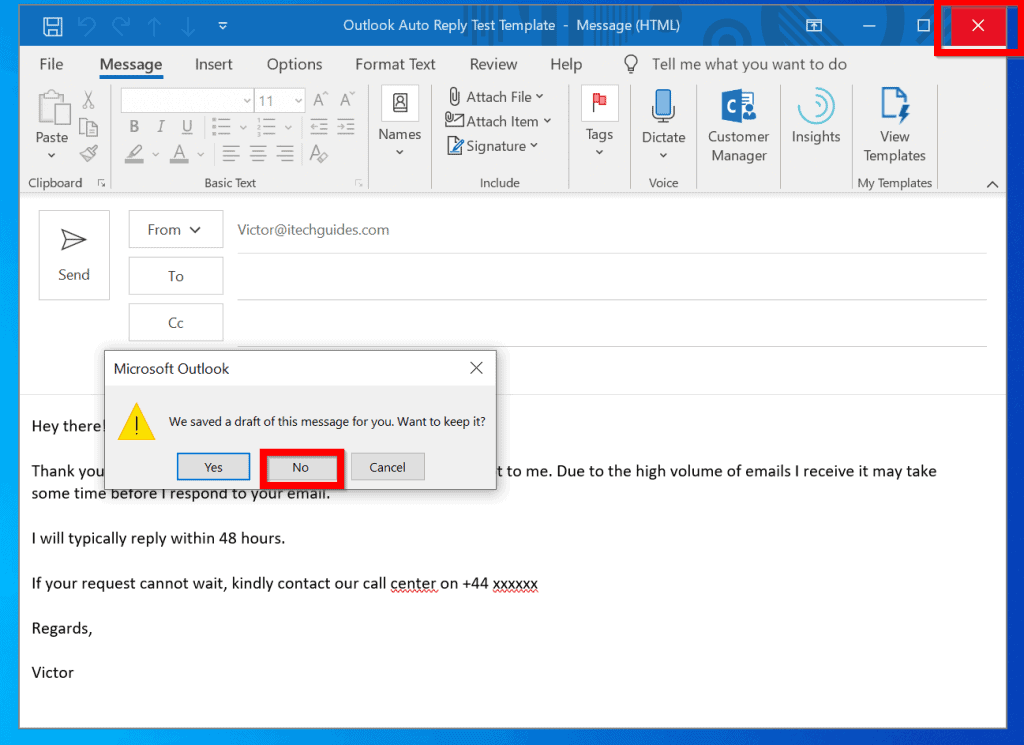The image size is (1024, 745).
Task: Open the Basic Text dialog launcher
Action: tap(359, 183)
